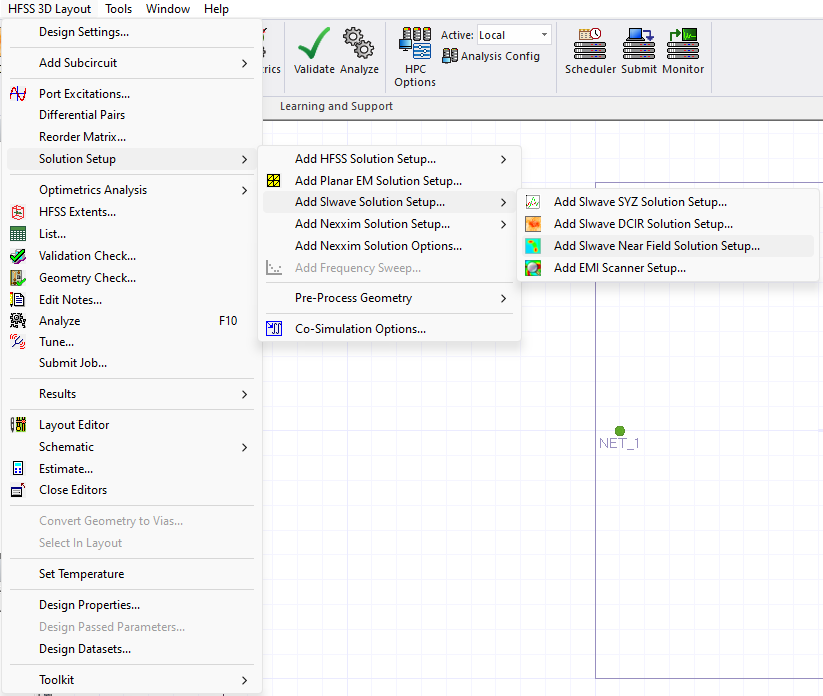Open the Help menu
The height and width of the screenshot is (696, 823).
point(215,8)
